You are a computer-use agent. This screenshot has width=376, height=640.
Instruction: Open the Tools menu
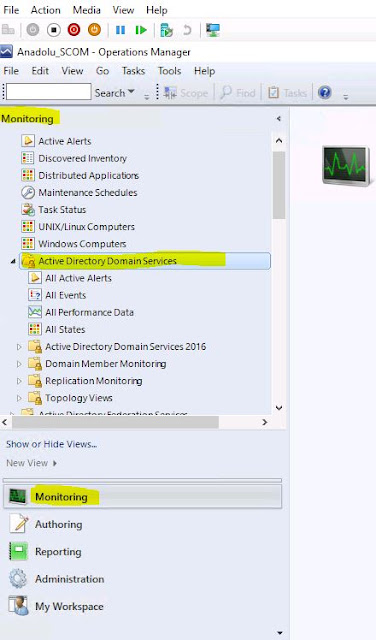coord(169,71)
